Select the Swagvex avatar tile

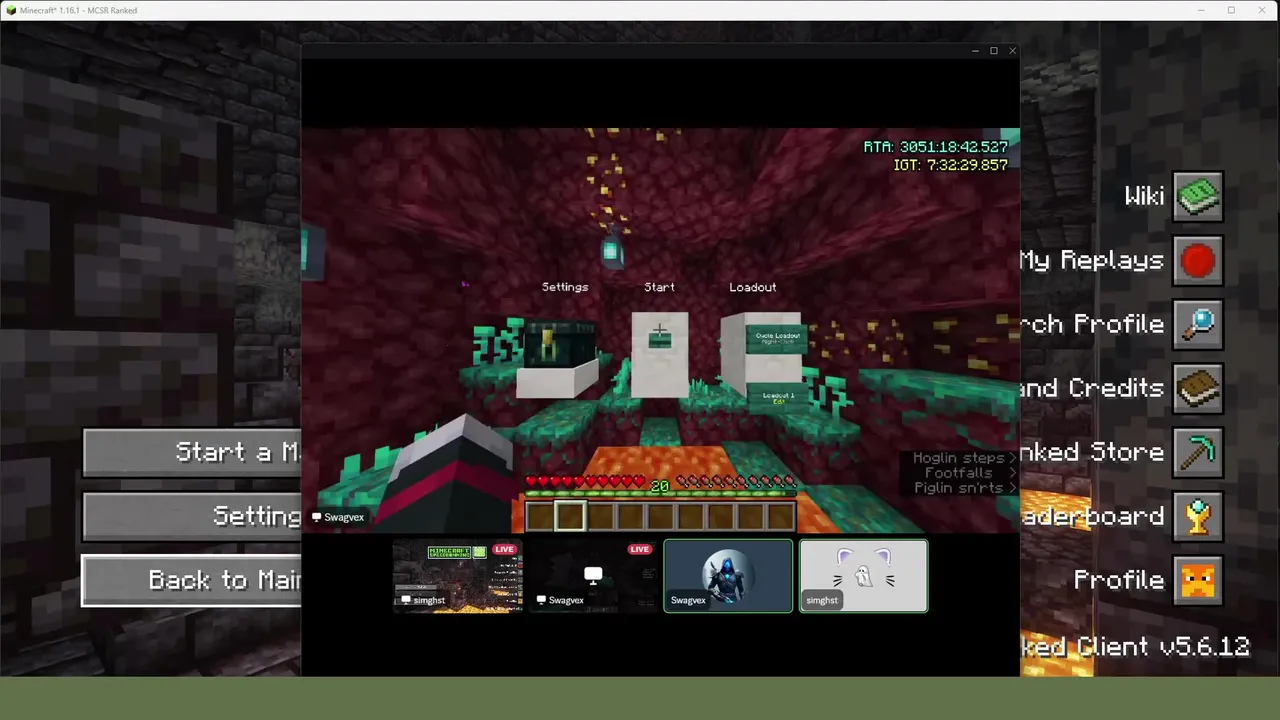728,576
